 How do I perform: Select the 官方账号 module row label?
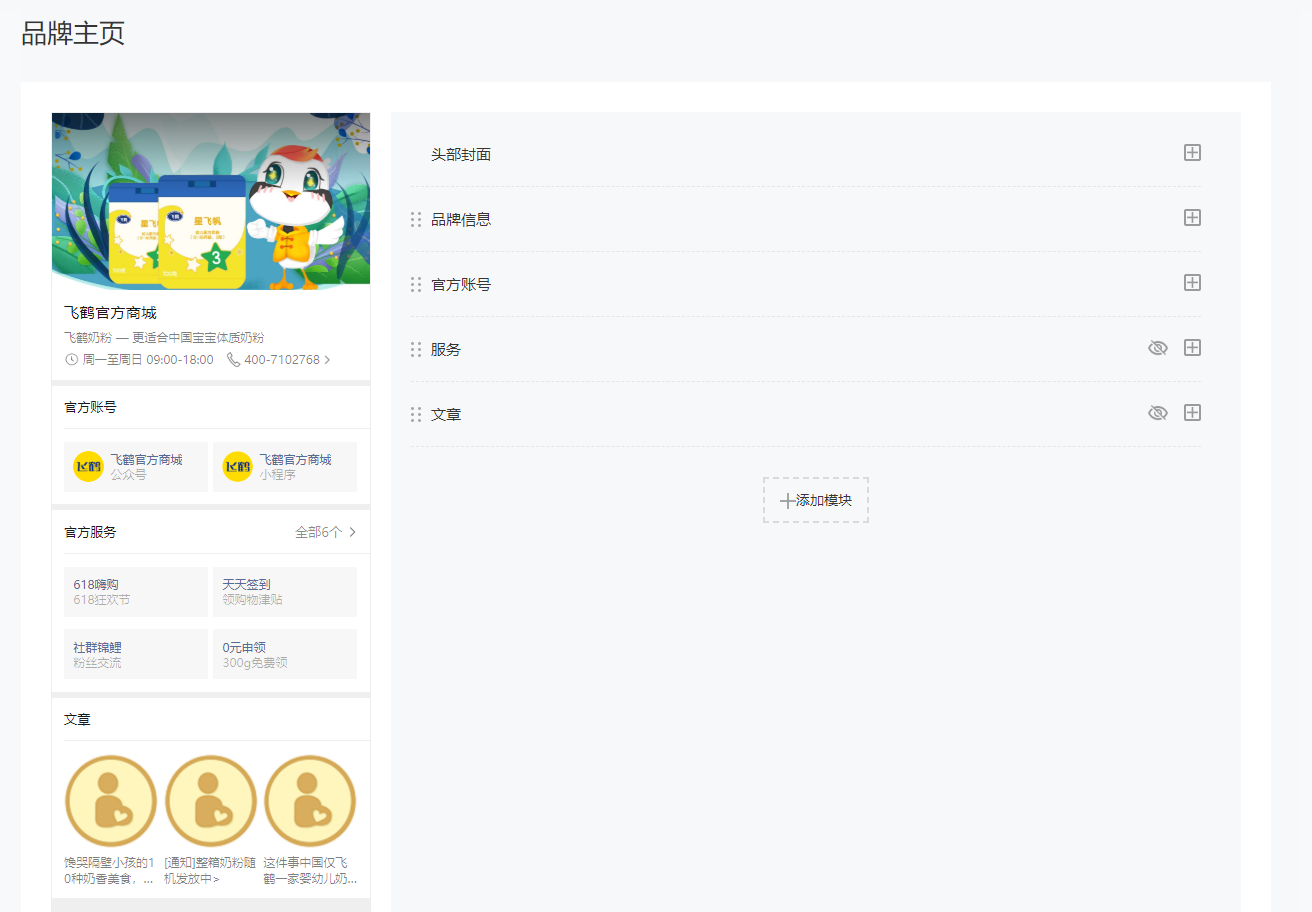(x=461, y=285)
